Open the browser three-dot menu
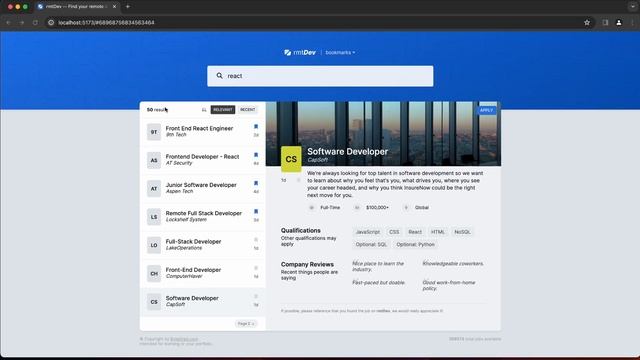The image size is (640, 360). 632,22
